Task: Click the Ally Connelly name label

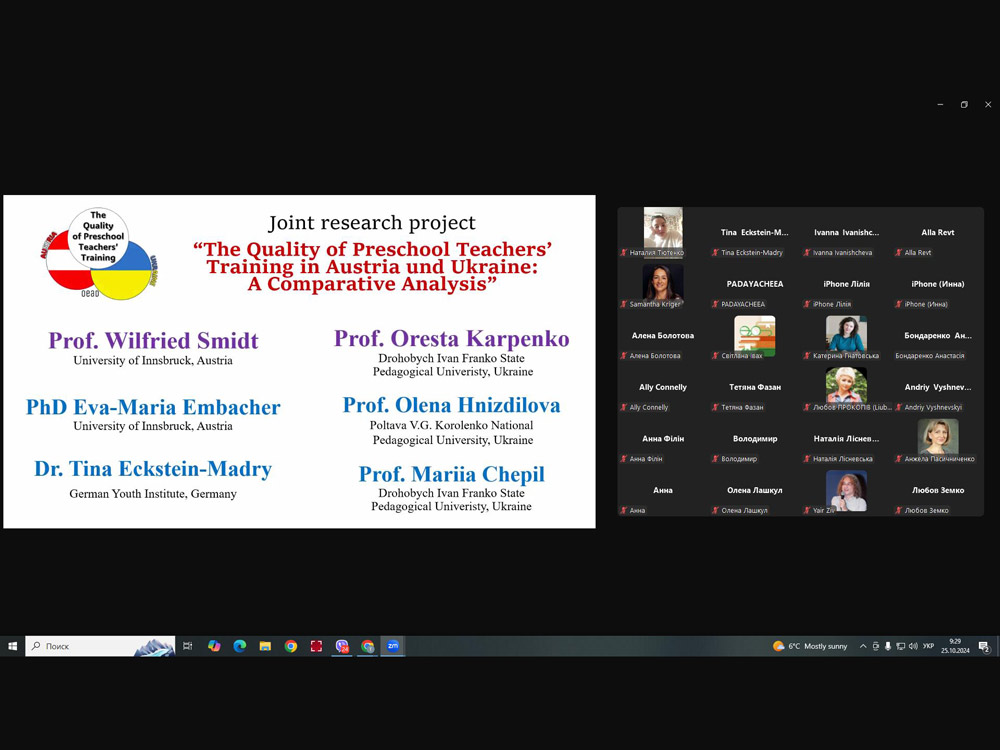Action: point(649,408)
